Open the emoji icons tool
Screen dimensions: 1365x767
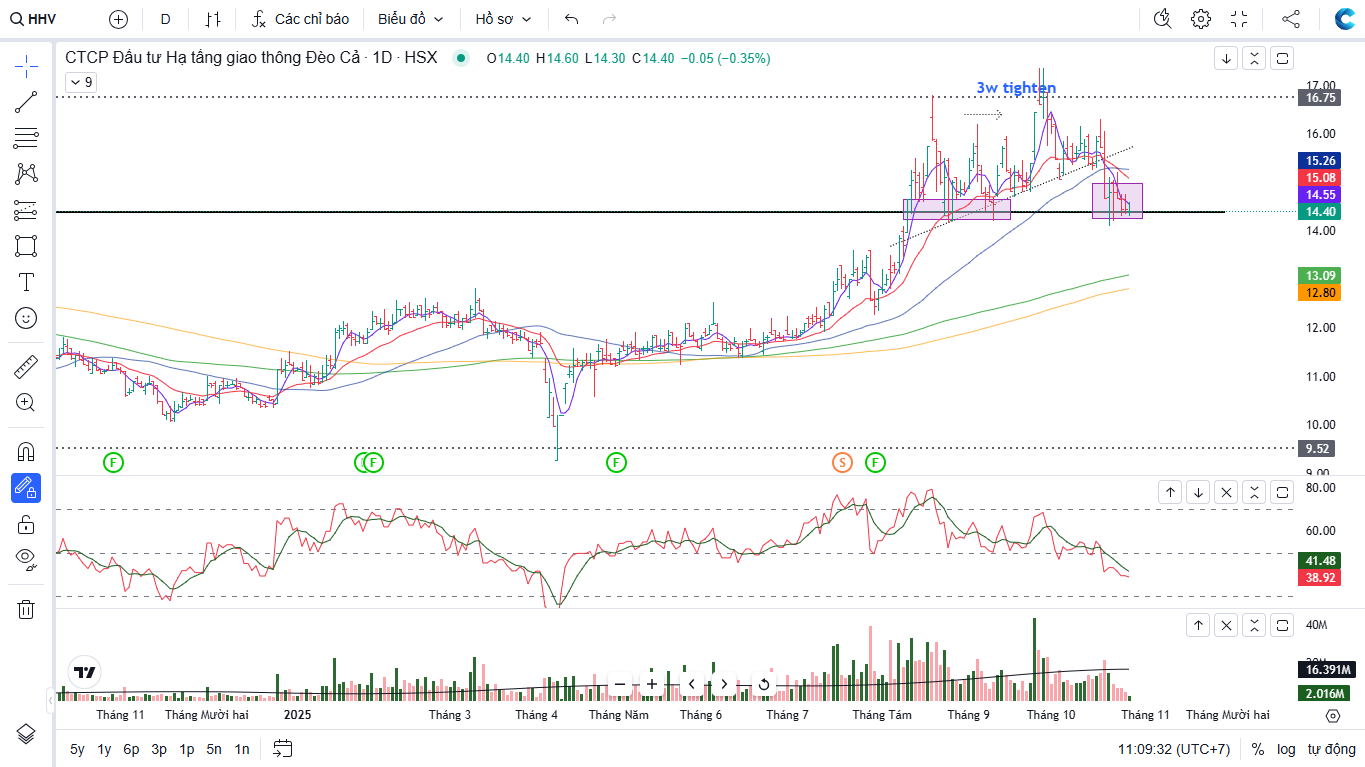point(27,318)
